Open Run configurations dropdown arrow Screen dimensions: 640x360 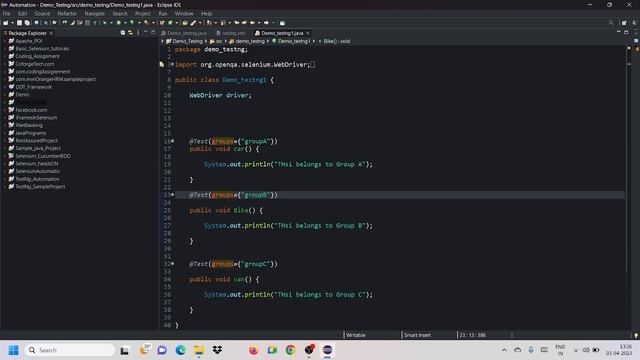[125, 23]
